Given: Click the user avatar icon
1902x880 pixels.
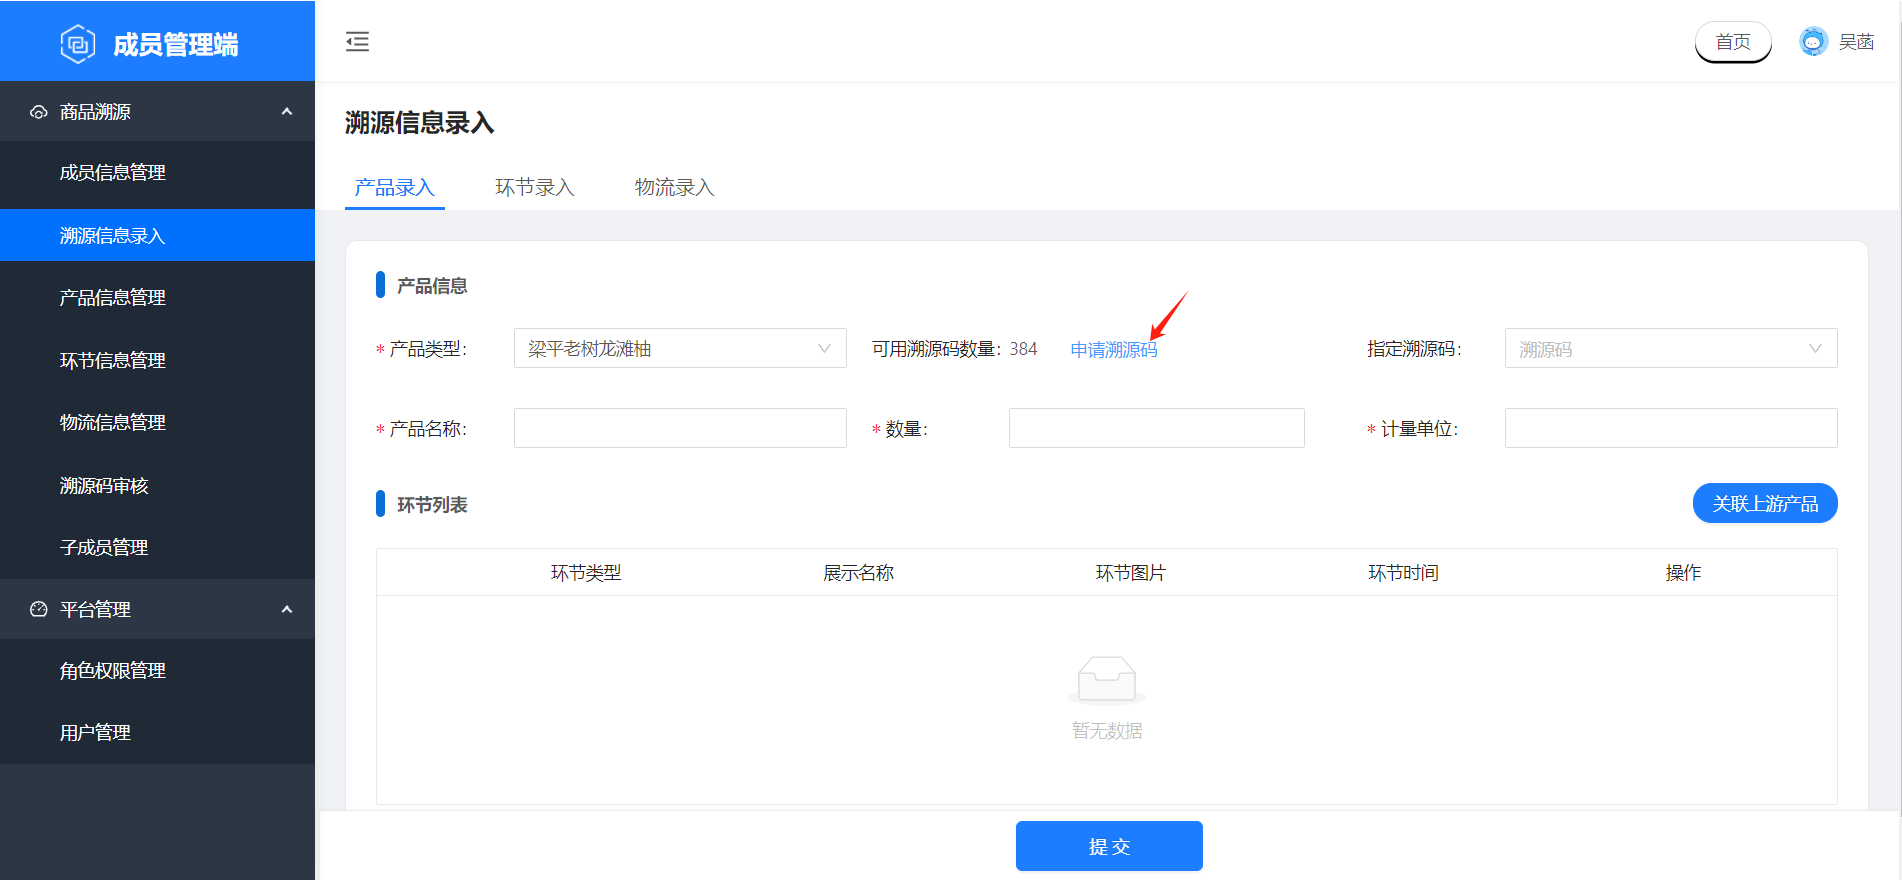Looking at the screenshot, I should point(1812,42).
